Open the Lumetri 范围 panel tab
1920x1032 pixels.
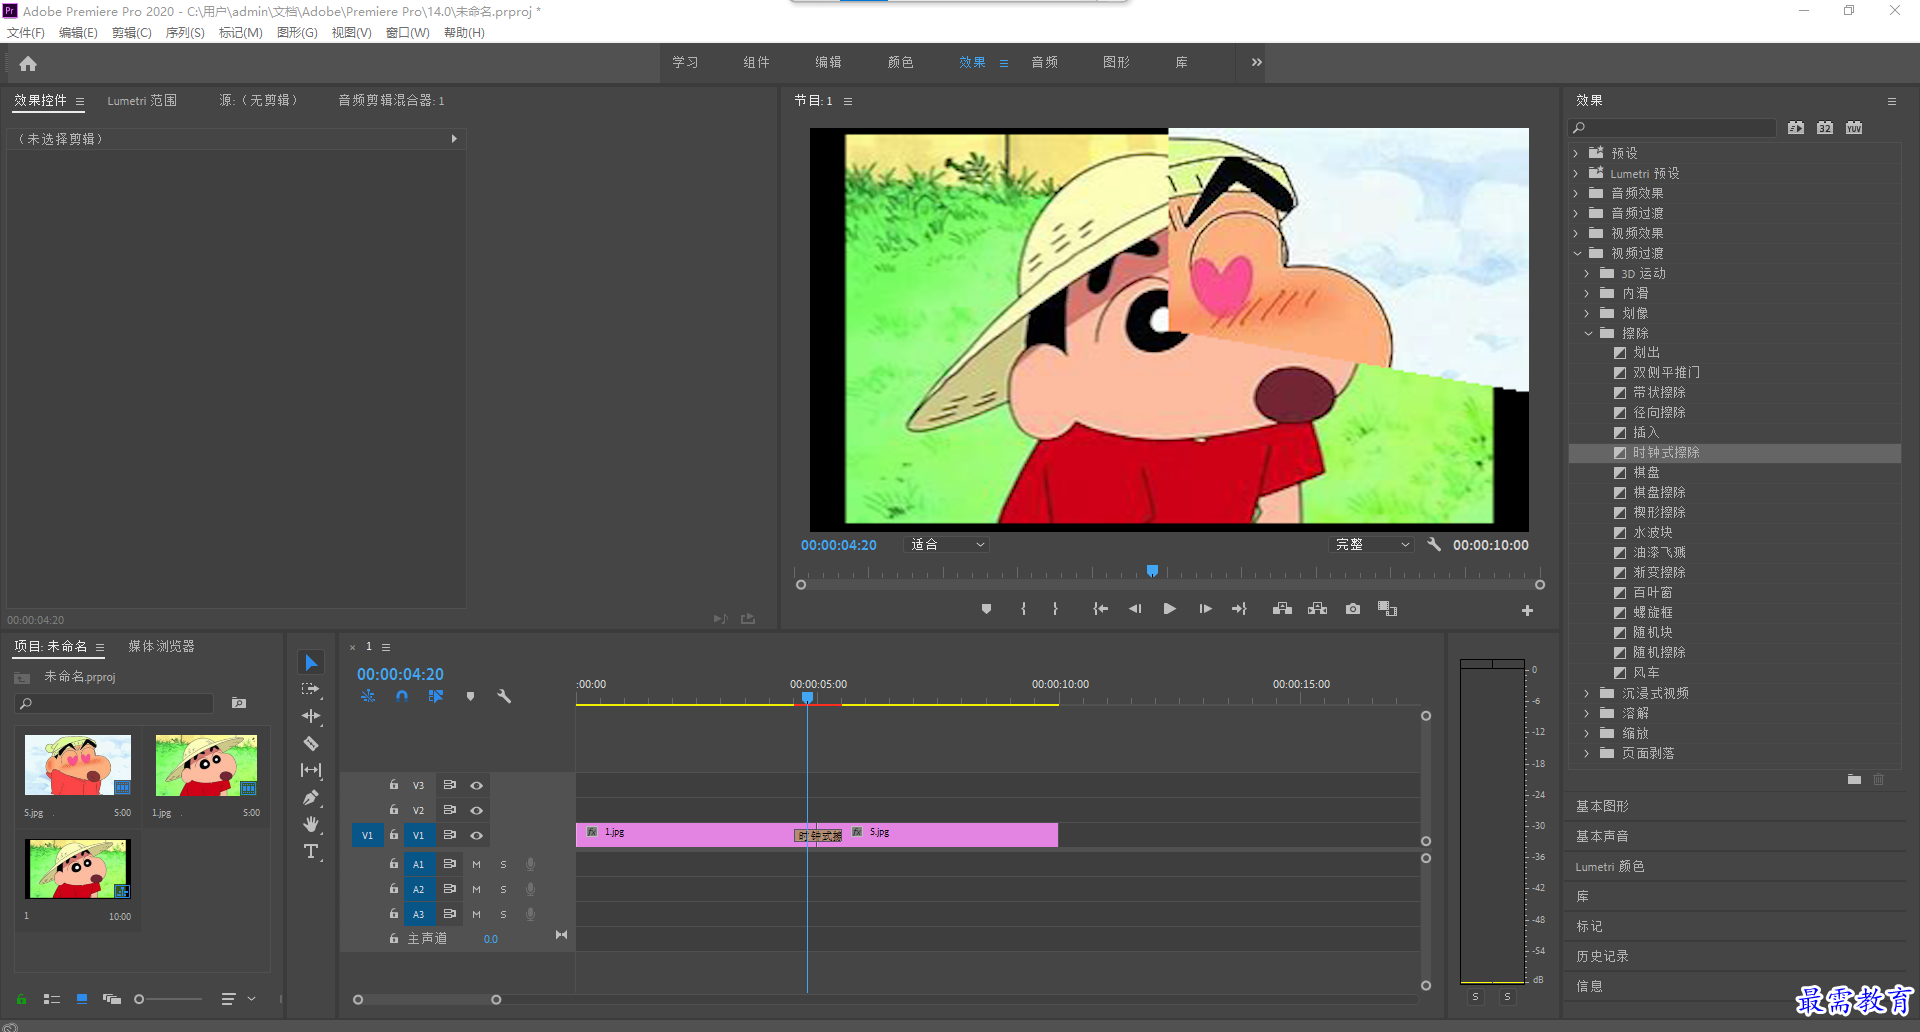point(142,101)
